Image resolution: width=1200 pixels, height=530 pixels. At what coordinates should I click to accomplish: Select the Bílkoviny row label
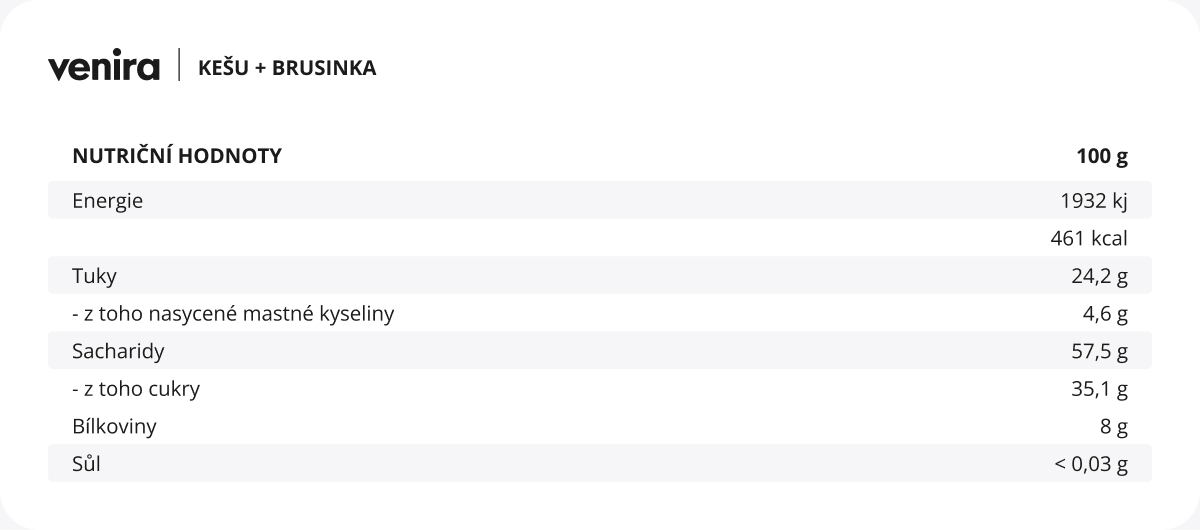[x=114, y=427]
